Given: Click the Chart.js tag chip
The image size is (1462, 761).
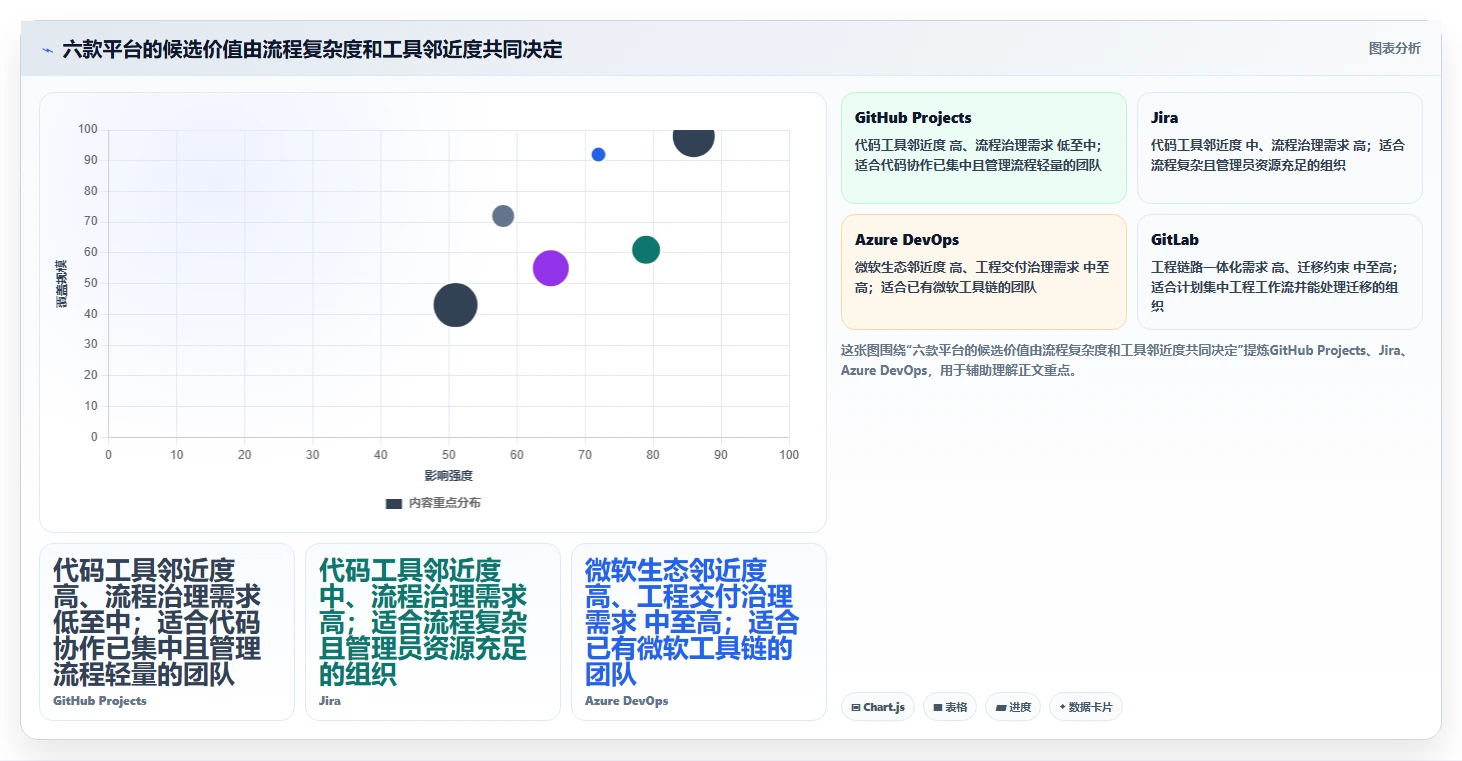Looking at the screenshot, I should click(877, 707).
